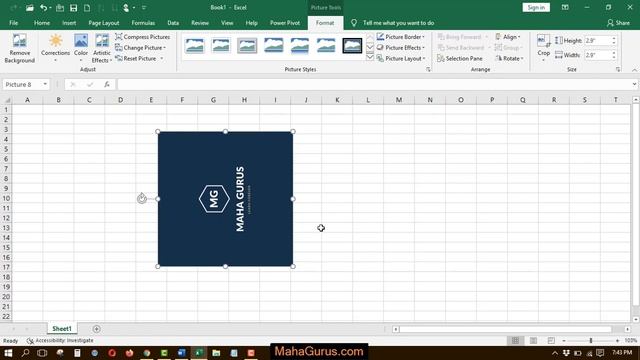The width and height of the screenshot is (640, 360).
Task: Switch to Page Break Preview icon in status bar
Action: [x=551, y=340]
